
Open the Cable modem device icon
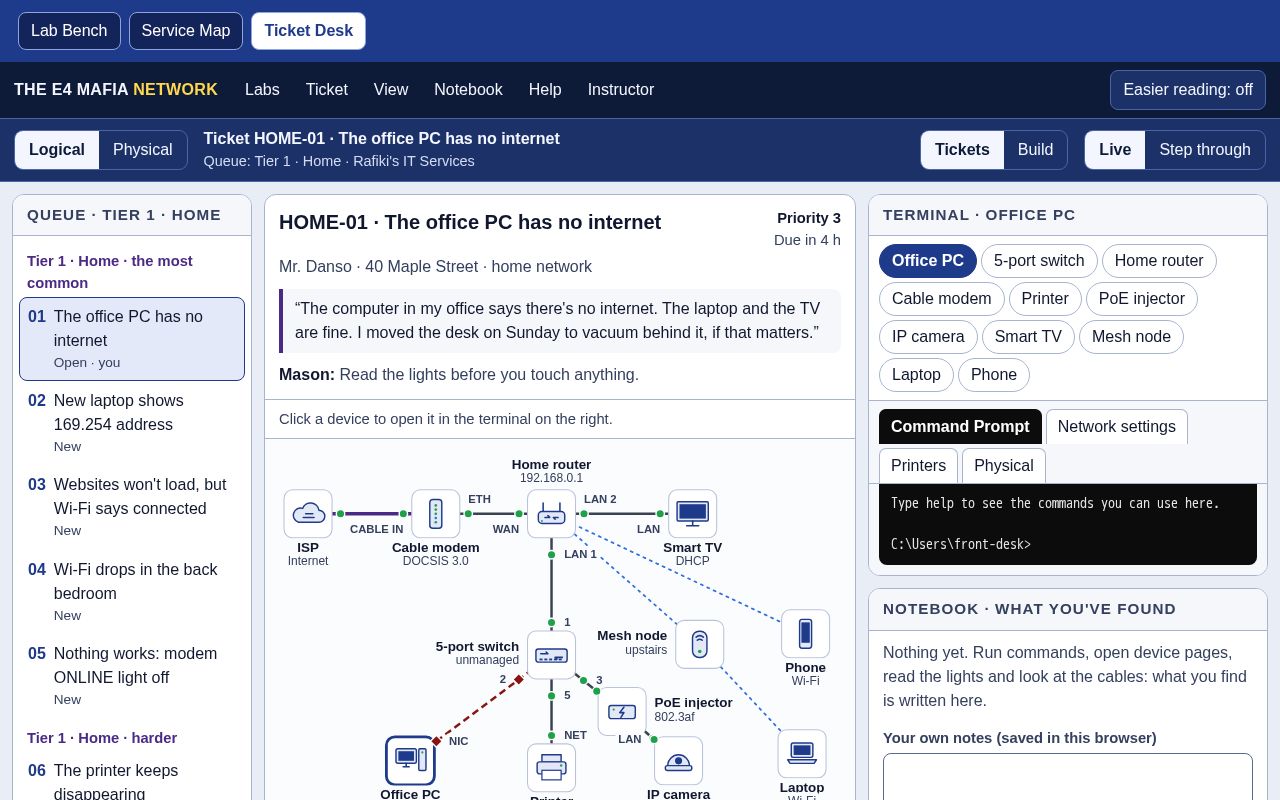click(436, 514)
